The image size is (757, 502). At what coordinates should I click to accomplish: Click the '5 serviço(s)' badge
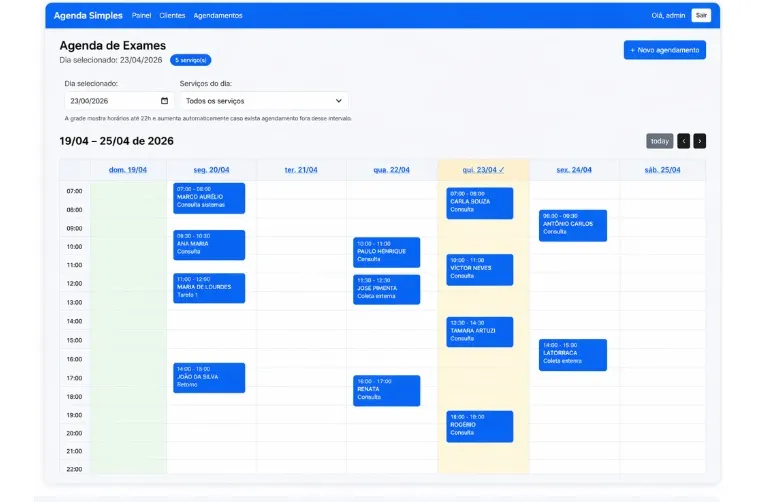(190, 60)
